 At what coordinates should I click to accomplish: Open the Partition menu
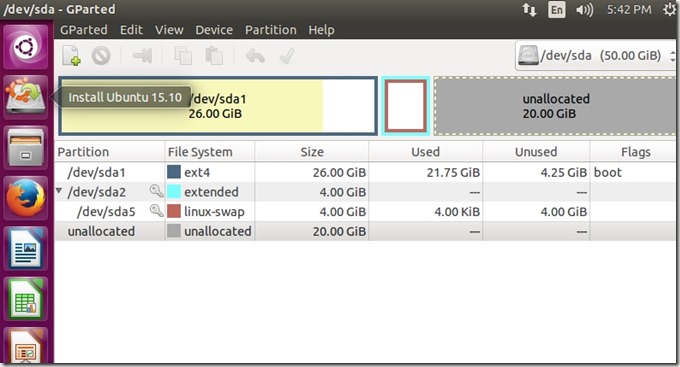click(x=271, y=30)
